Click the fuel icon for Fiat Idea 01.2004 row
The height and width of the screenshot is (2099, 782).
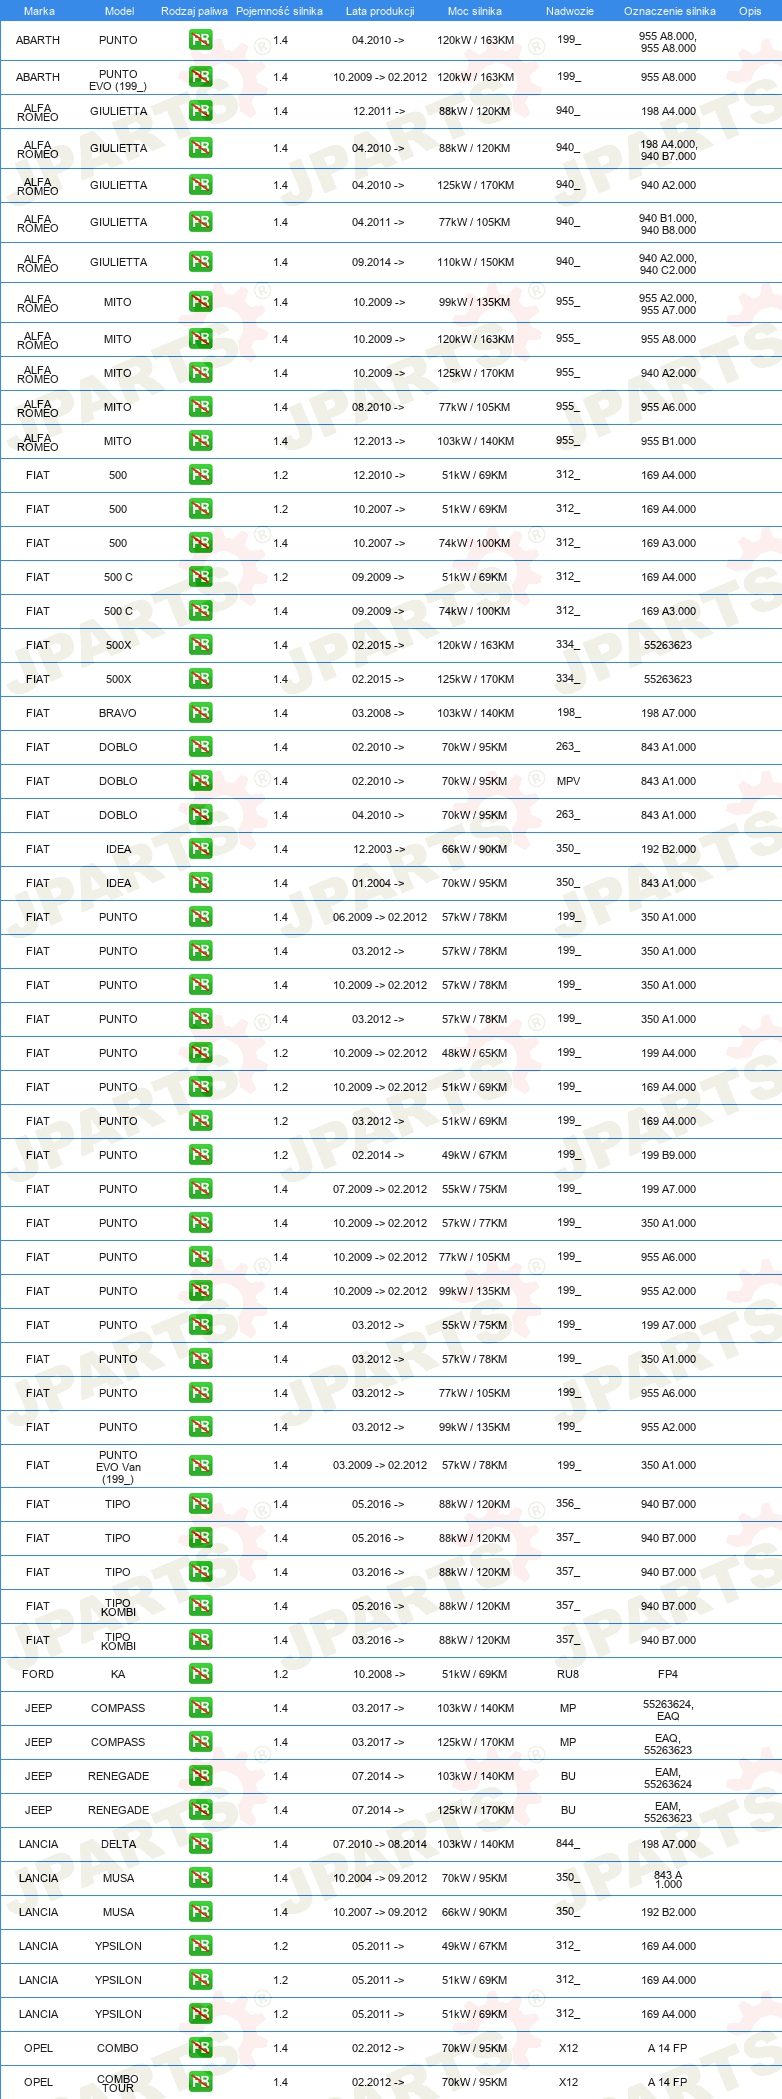pyautogui.click(x=200, y=883)
